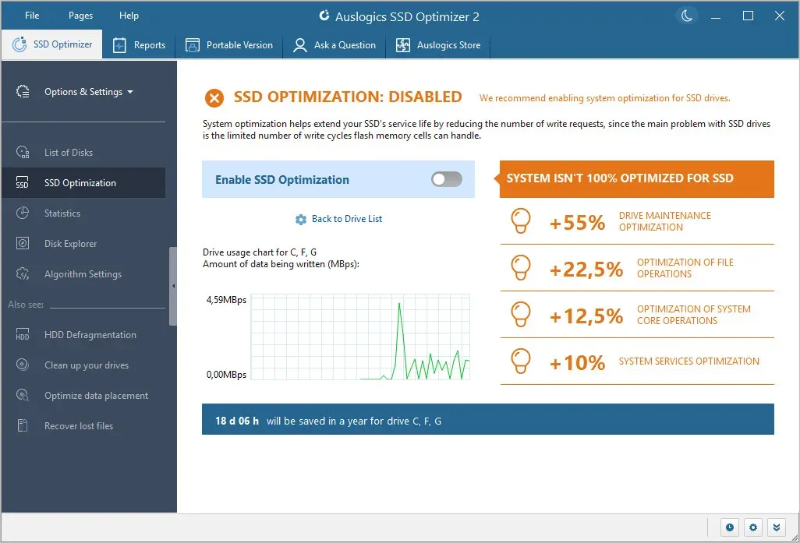The height and width of the screenshot is (543, 800).
Task: Open the File menu
Action: click(x=32, y=16)
